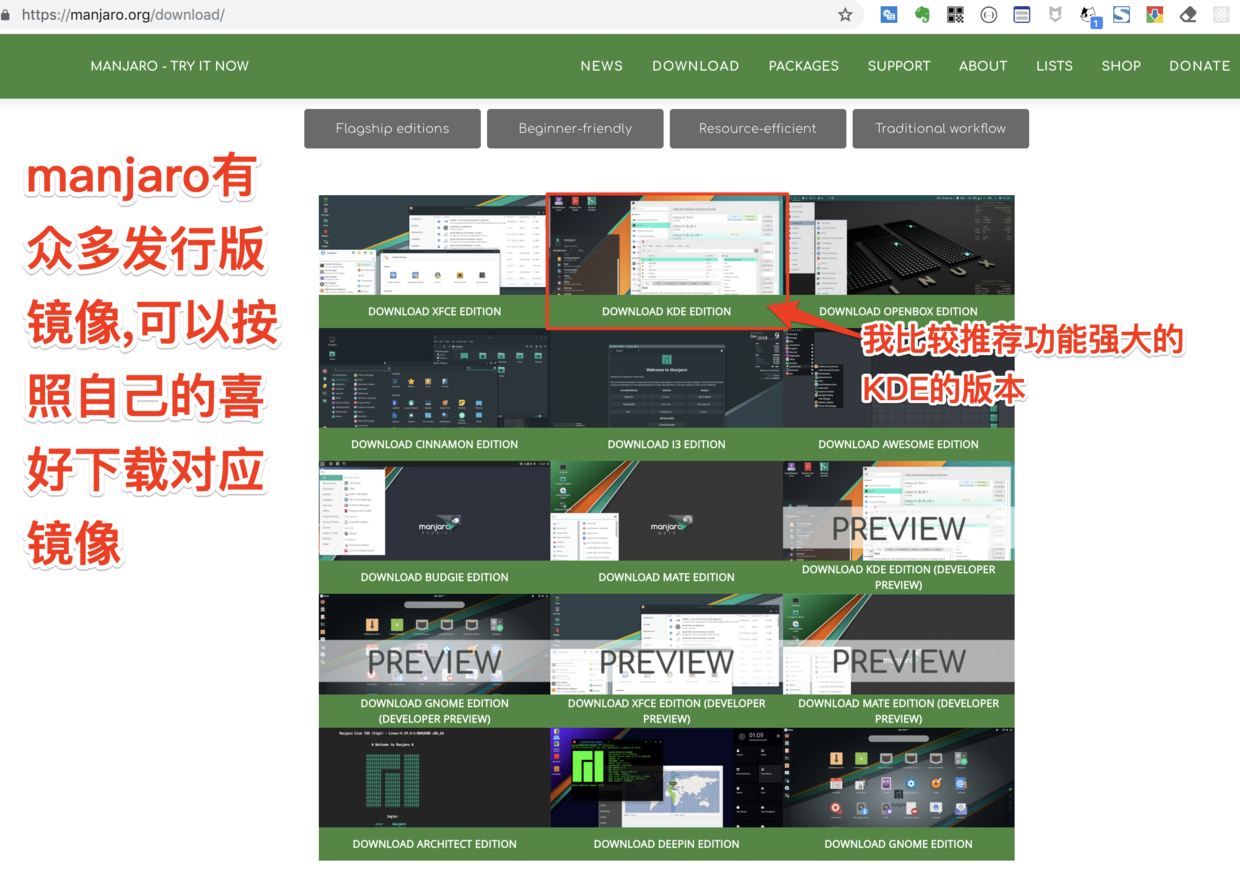Viewport: 1240px width, 871px height.
Task: Click Download XFCE Edition (Developer Preview) label
Action: (666, 711)
